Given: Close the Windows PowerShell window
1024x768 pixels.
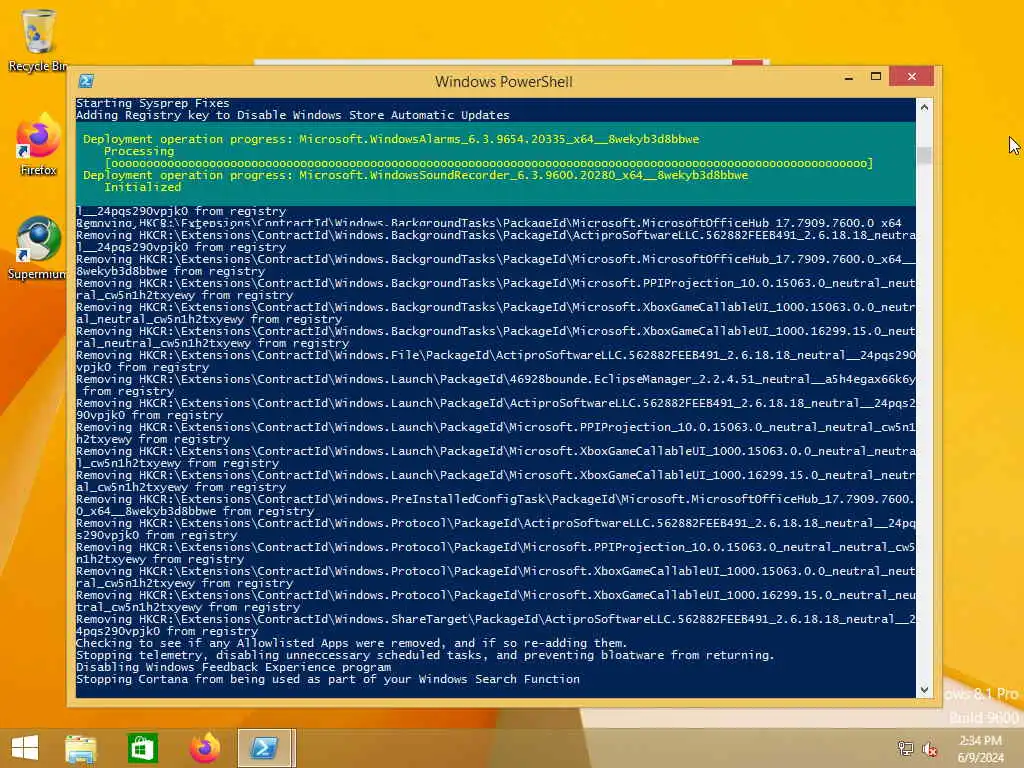Looking at the screenshot, I should click(x=912, y=76).
